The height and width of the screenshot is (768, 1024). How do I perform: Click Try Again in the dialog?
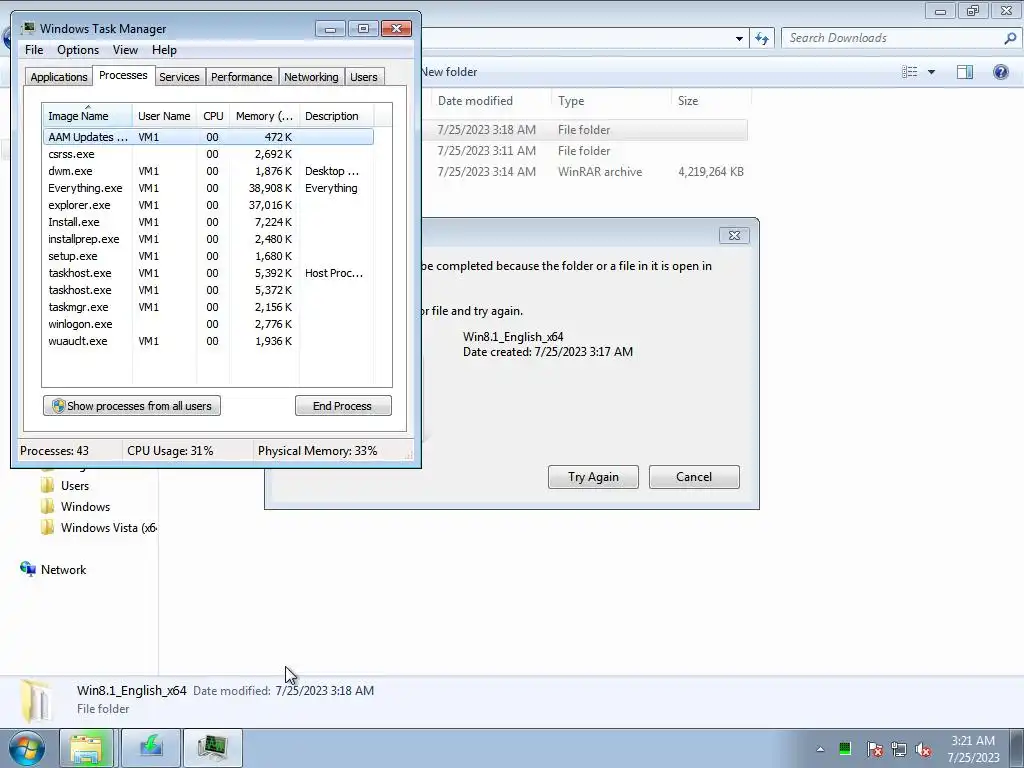click(593, 477)
